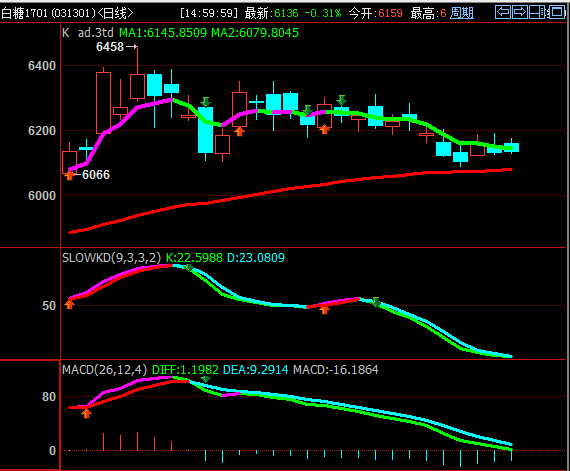Click the maximize chart window icon
Image resolution: width=570 pixels, height=471 pixels.
click(x=556, y=12)
